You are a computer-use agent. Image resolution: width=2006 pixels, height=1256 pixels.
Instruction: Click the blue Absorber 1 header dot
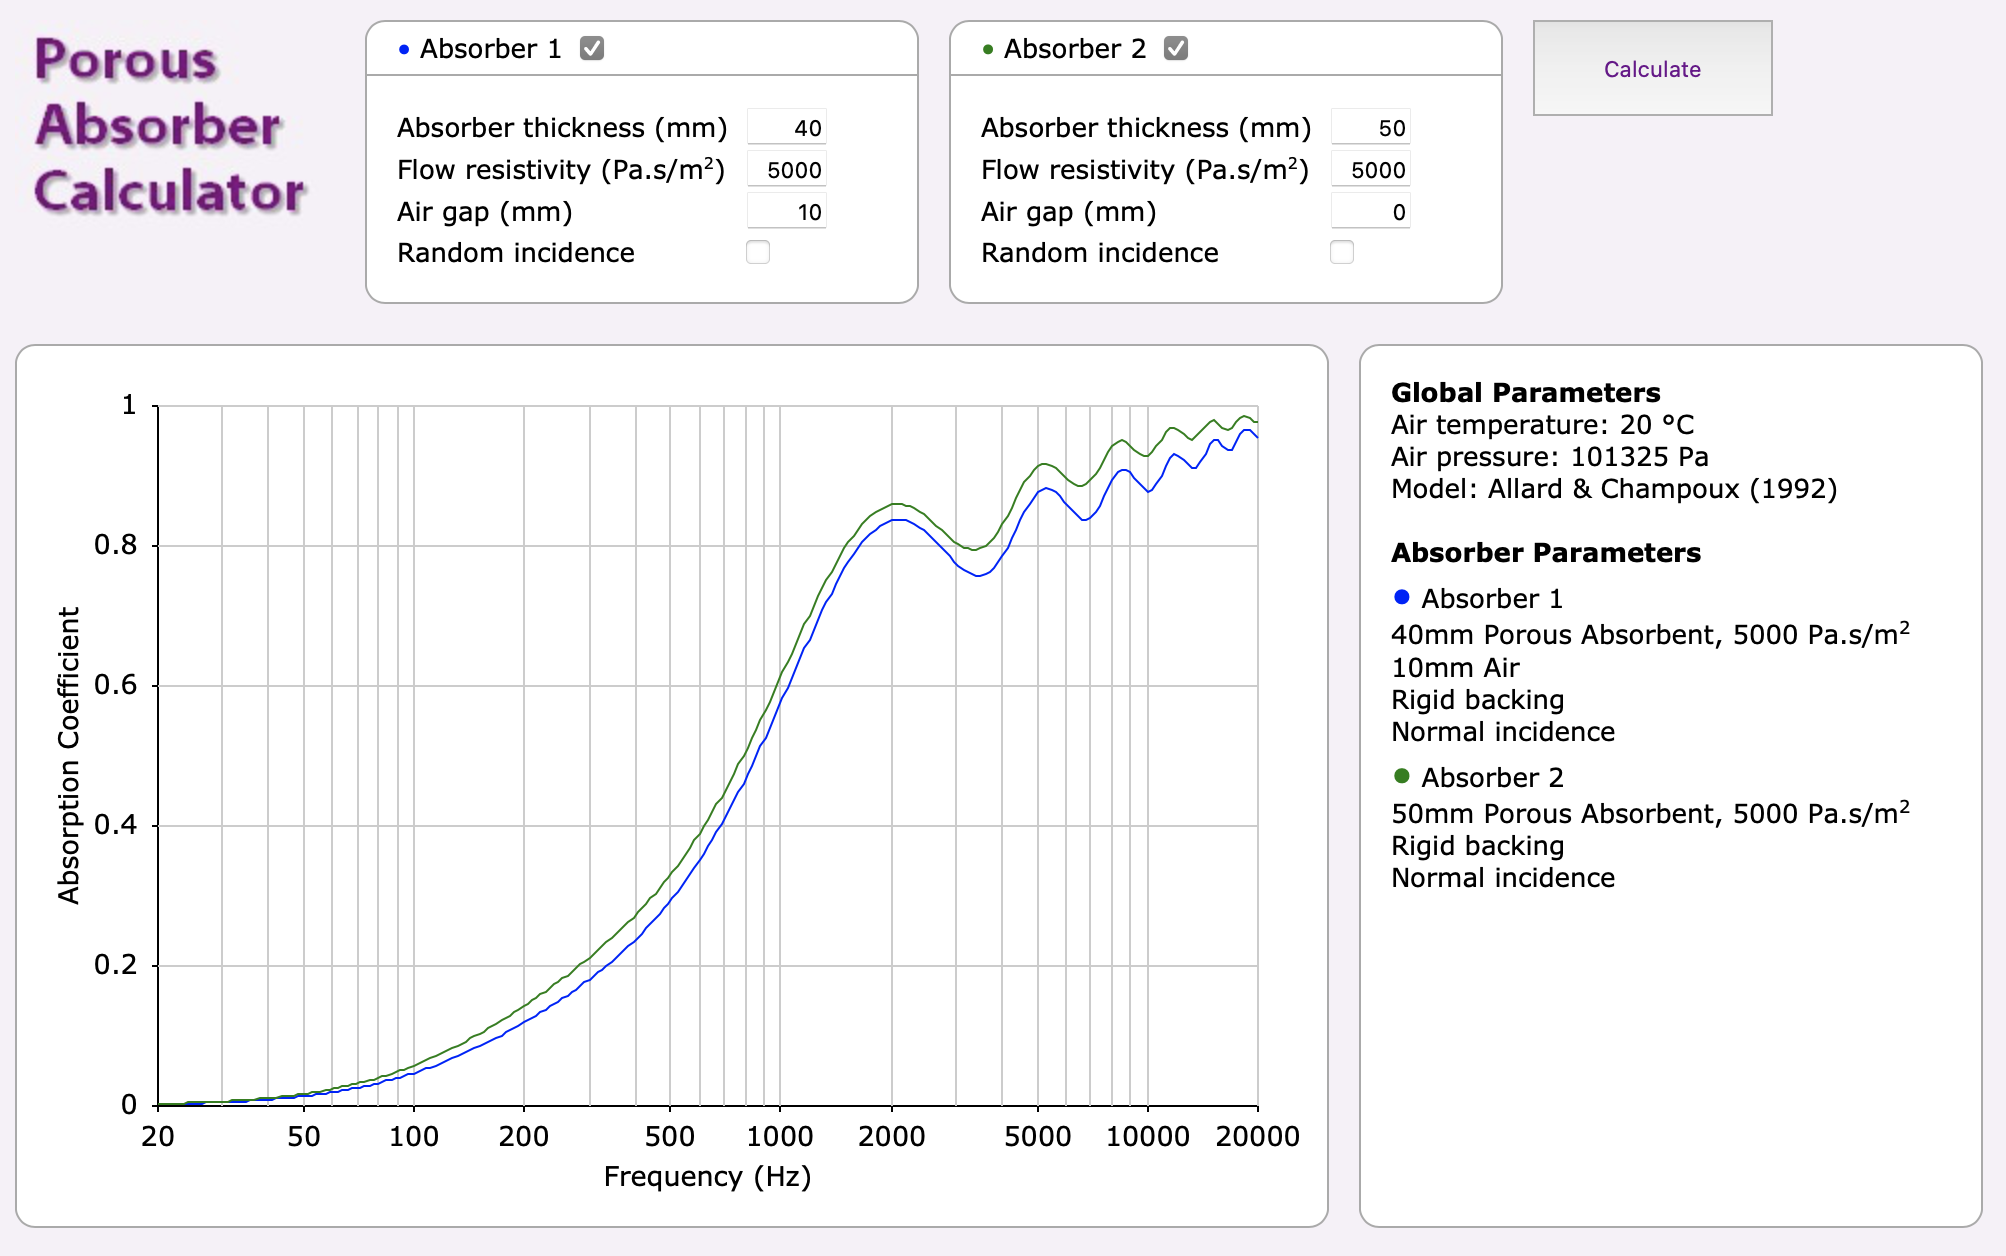(404, 49)
